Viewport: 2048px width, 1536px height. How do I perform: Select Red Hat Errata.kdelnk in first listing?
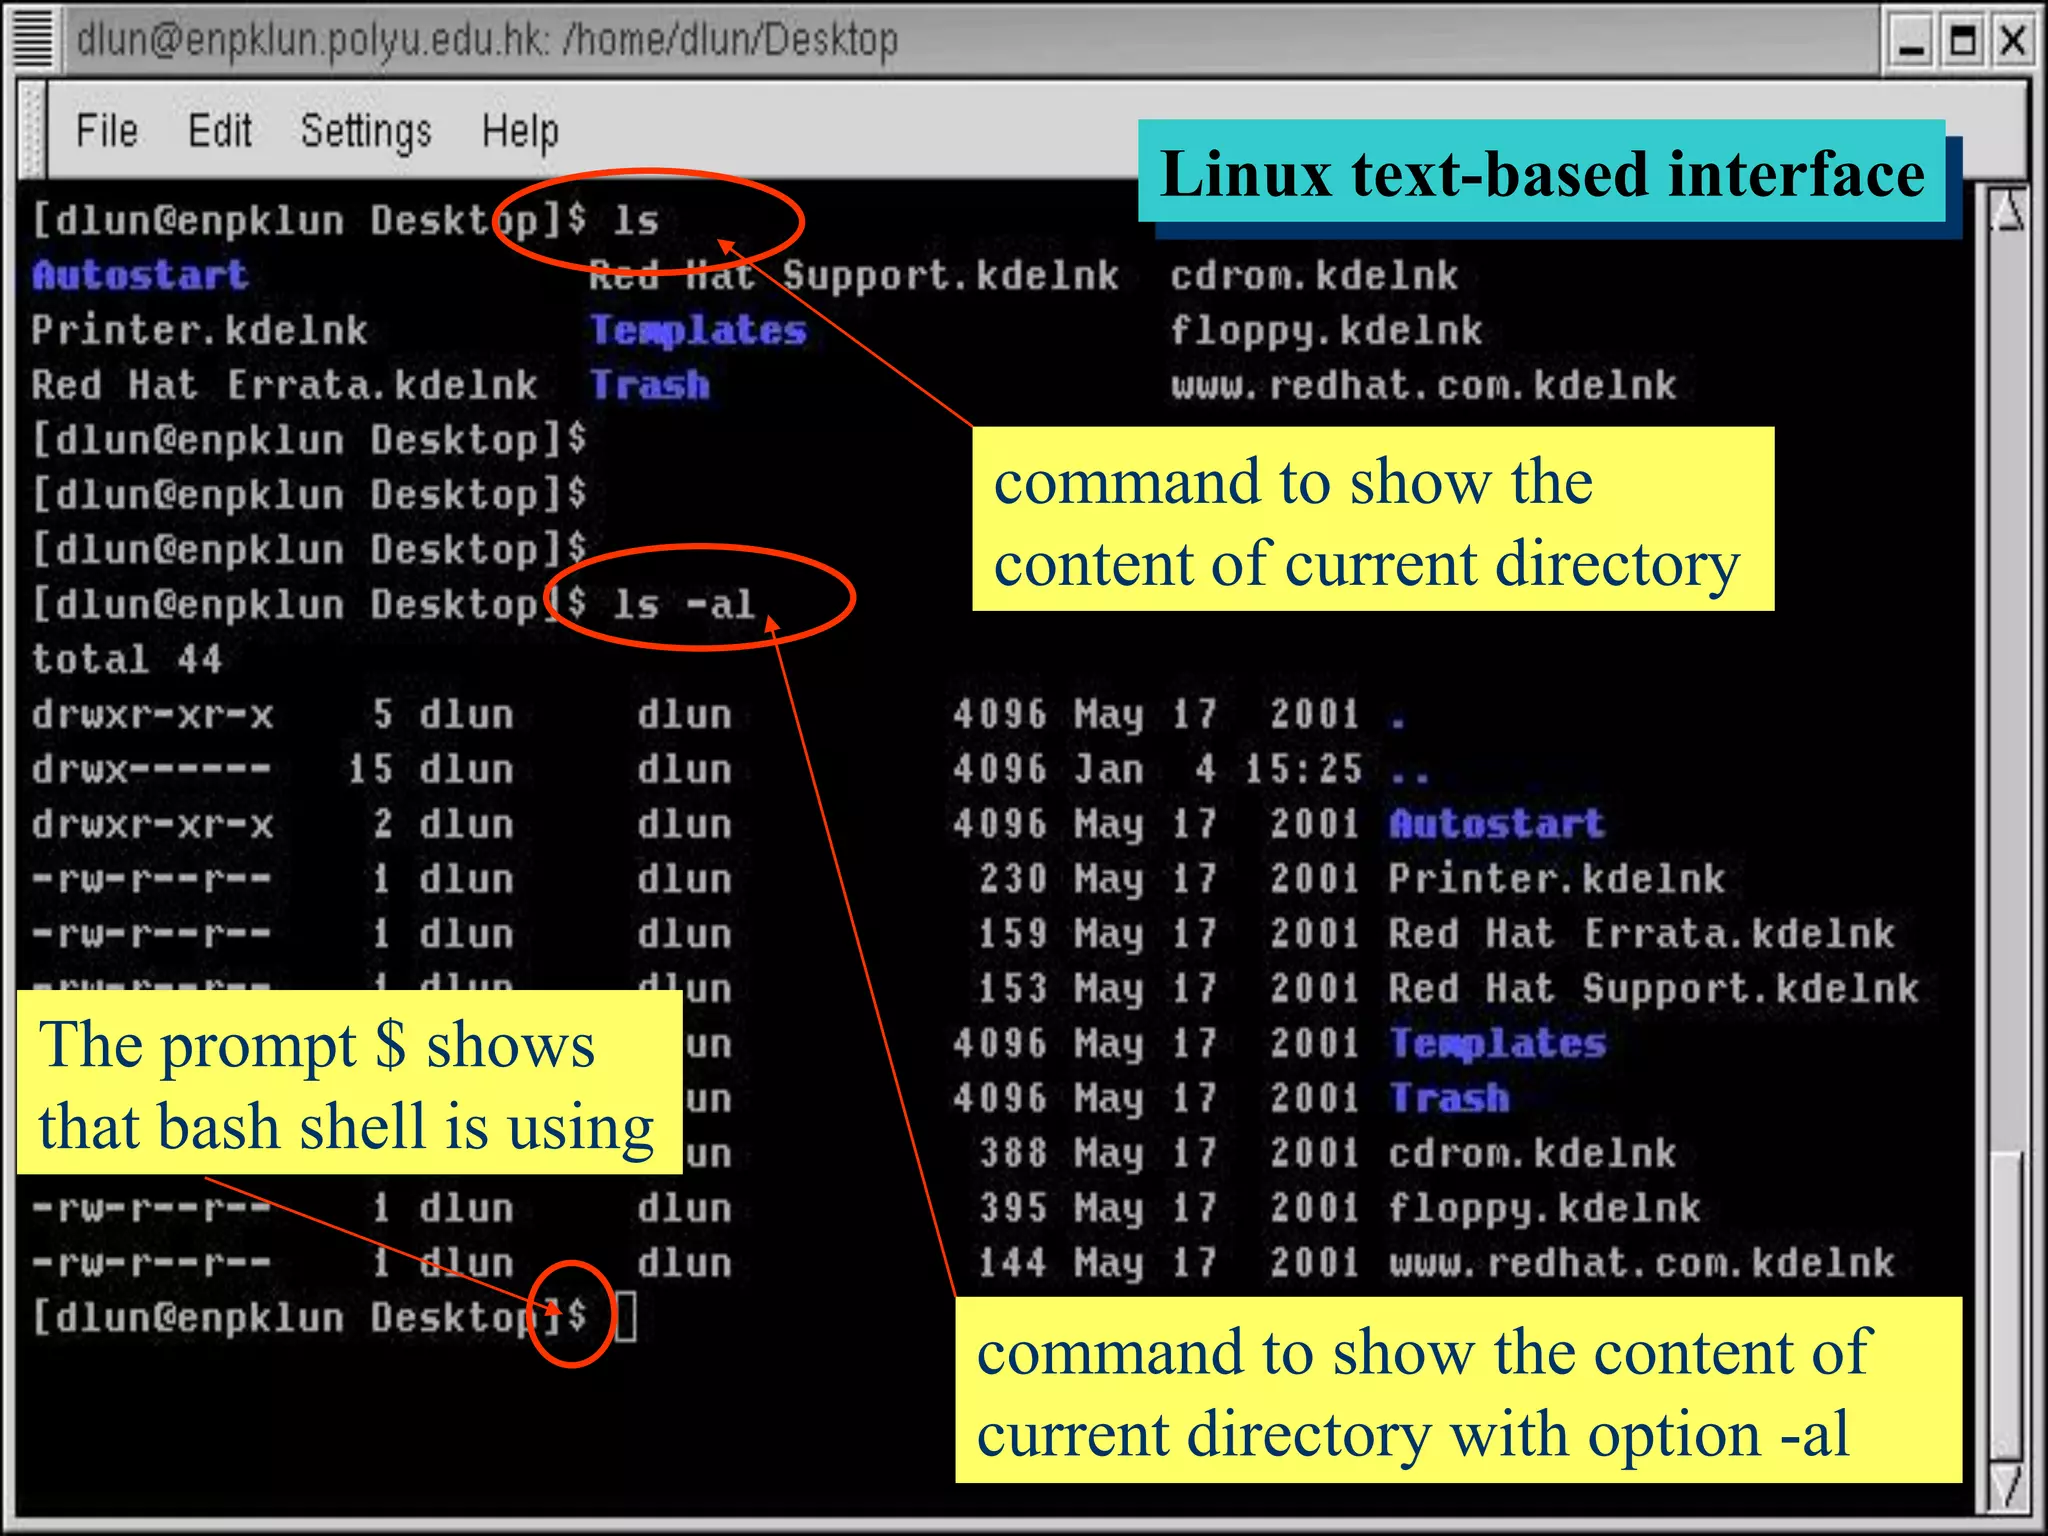[x=284, y=385]
